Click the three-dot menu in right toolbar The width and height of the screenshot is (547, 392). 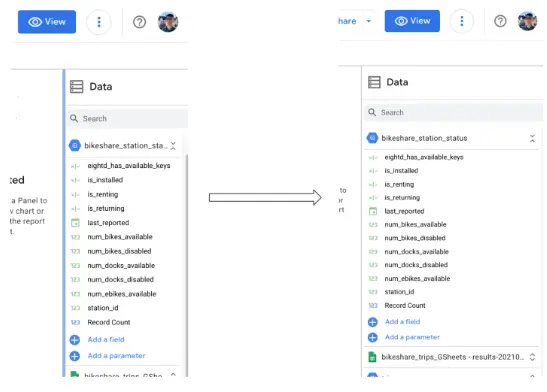pos(462,21)
